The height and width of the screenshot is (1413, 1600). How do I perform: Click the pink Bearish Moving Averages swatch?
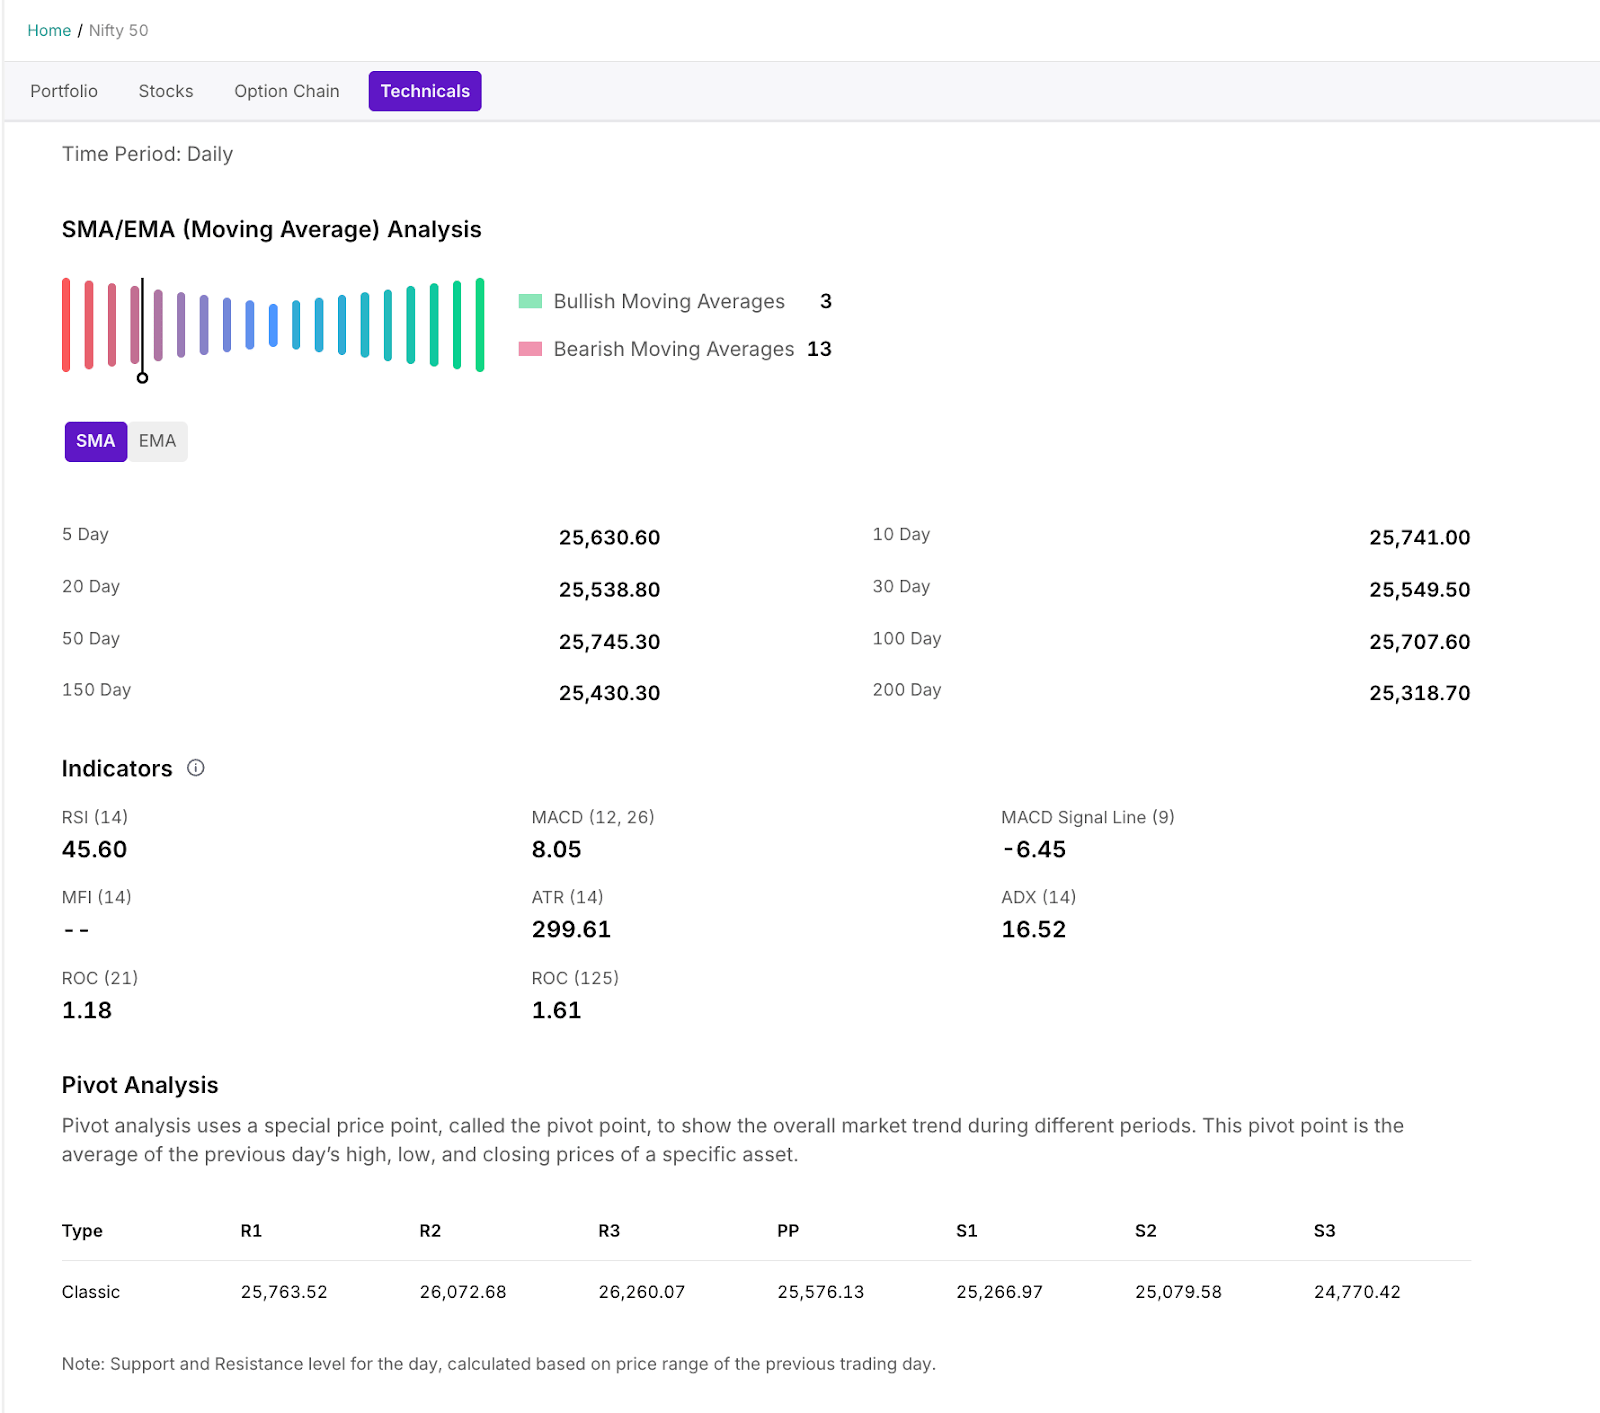[530, 349]
